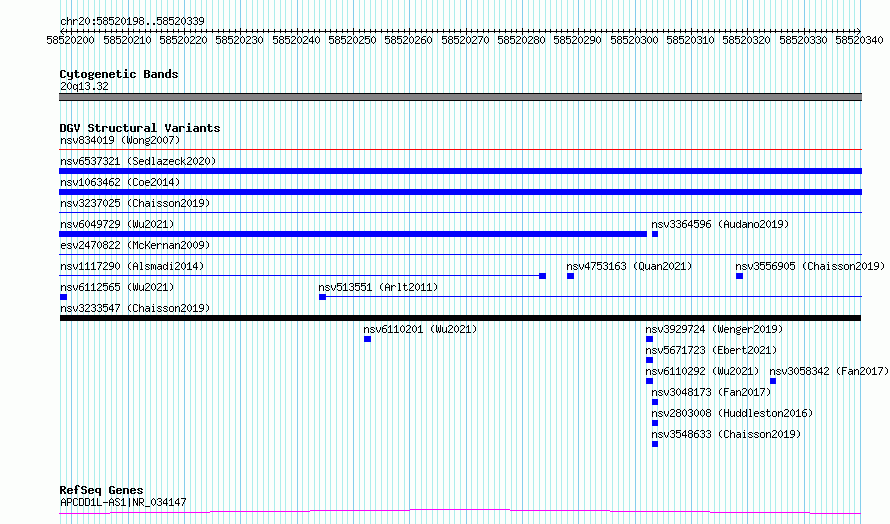The width and height of the screenshot is (890, 524).
Task: Click the DGV Structural Variants track title
Action: pyautogui.click(x=140, y=128)
